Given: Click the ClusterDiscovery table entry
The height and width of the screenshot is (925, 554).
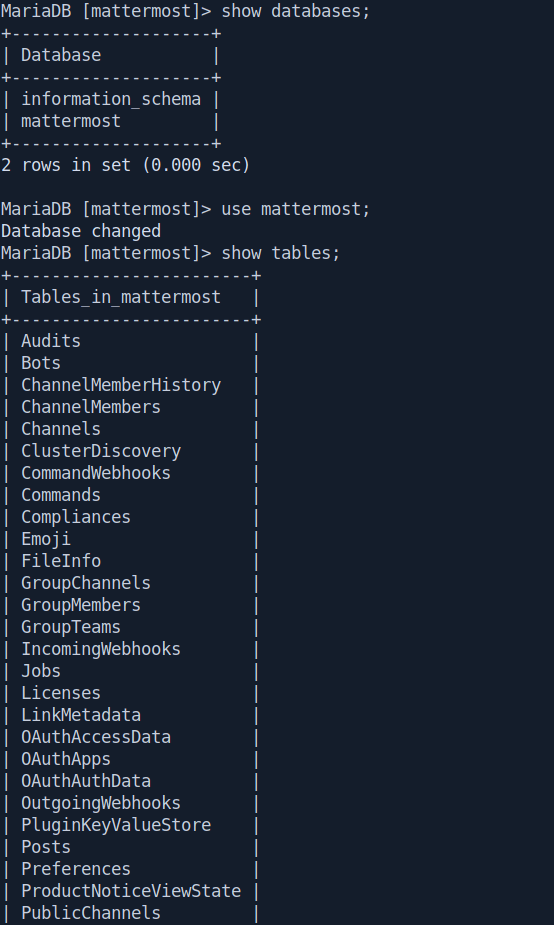Looking at the screenshot, I should coord(101,451).
